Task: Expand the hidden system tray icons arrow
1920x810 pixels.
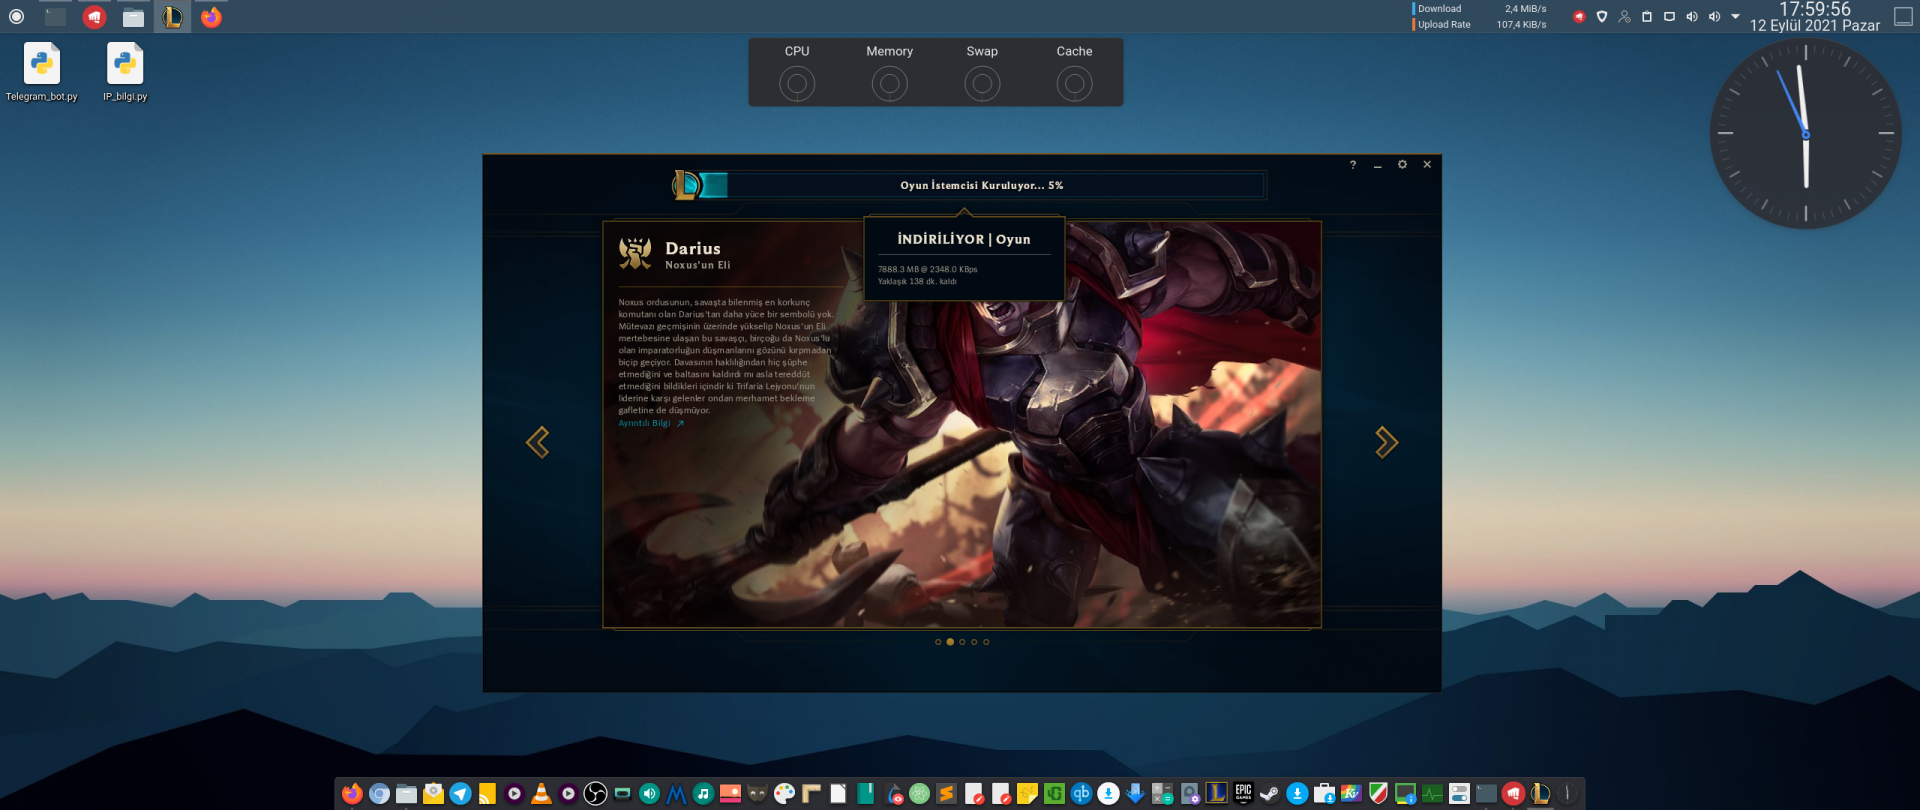Action: click(1735, 17)
